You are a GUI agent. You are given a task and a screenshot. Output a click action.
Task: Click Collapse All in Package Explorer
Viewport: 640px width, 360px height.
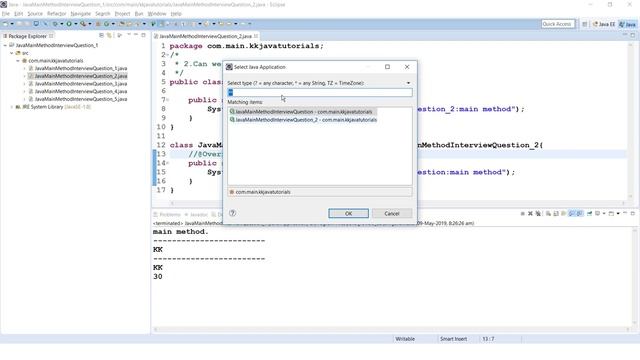pos(101,36)
